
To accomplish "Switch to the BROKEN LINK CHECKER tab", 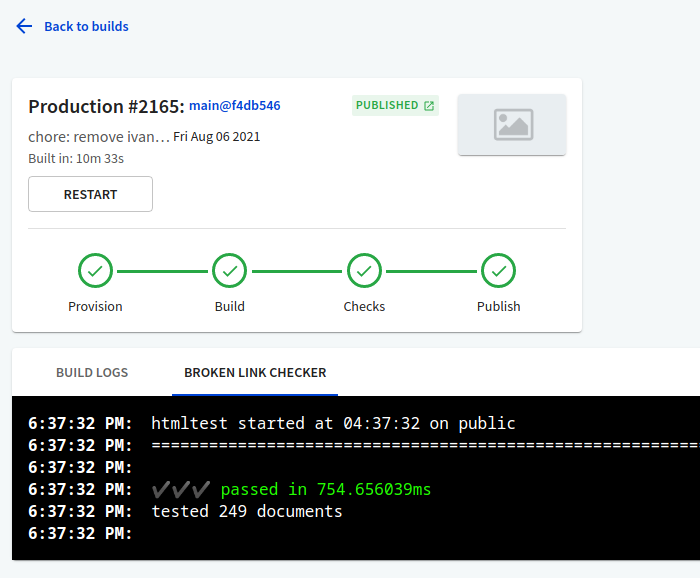I will click(x=255, y=373).
